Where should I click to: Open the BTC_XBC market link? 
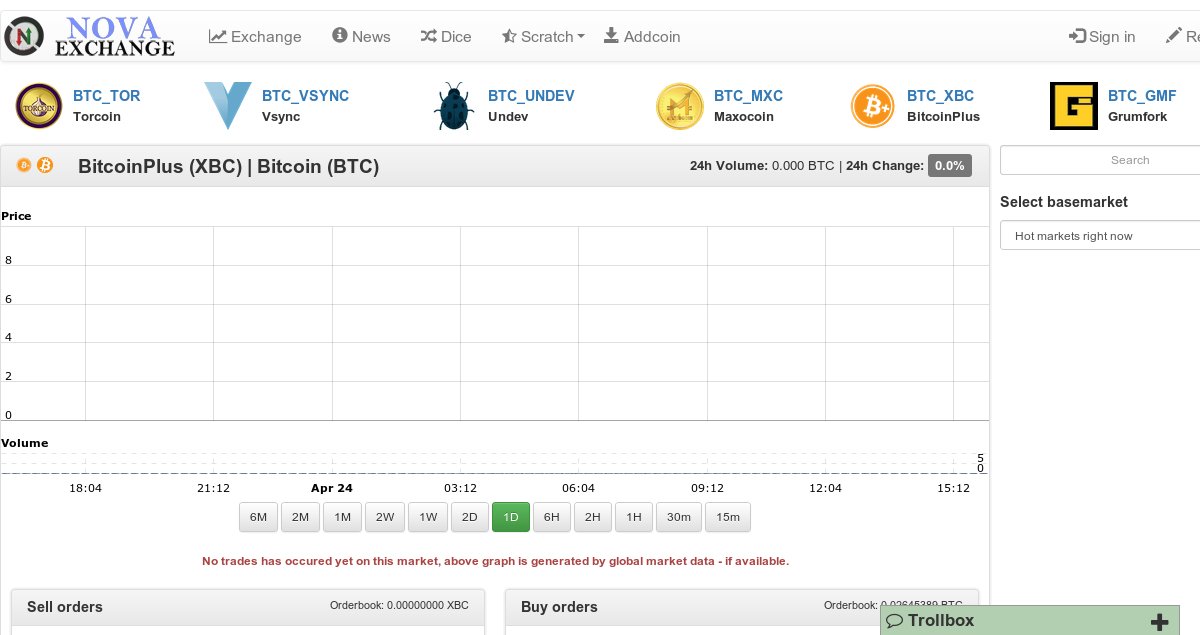(x=940, y=96)
